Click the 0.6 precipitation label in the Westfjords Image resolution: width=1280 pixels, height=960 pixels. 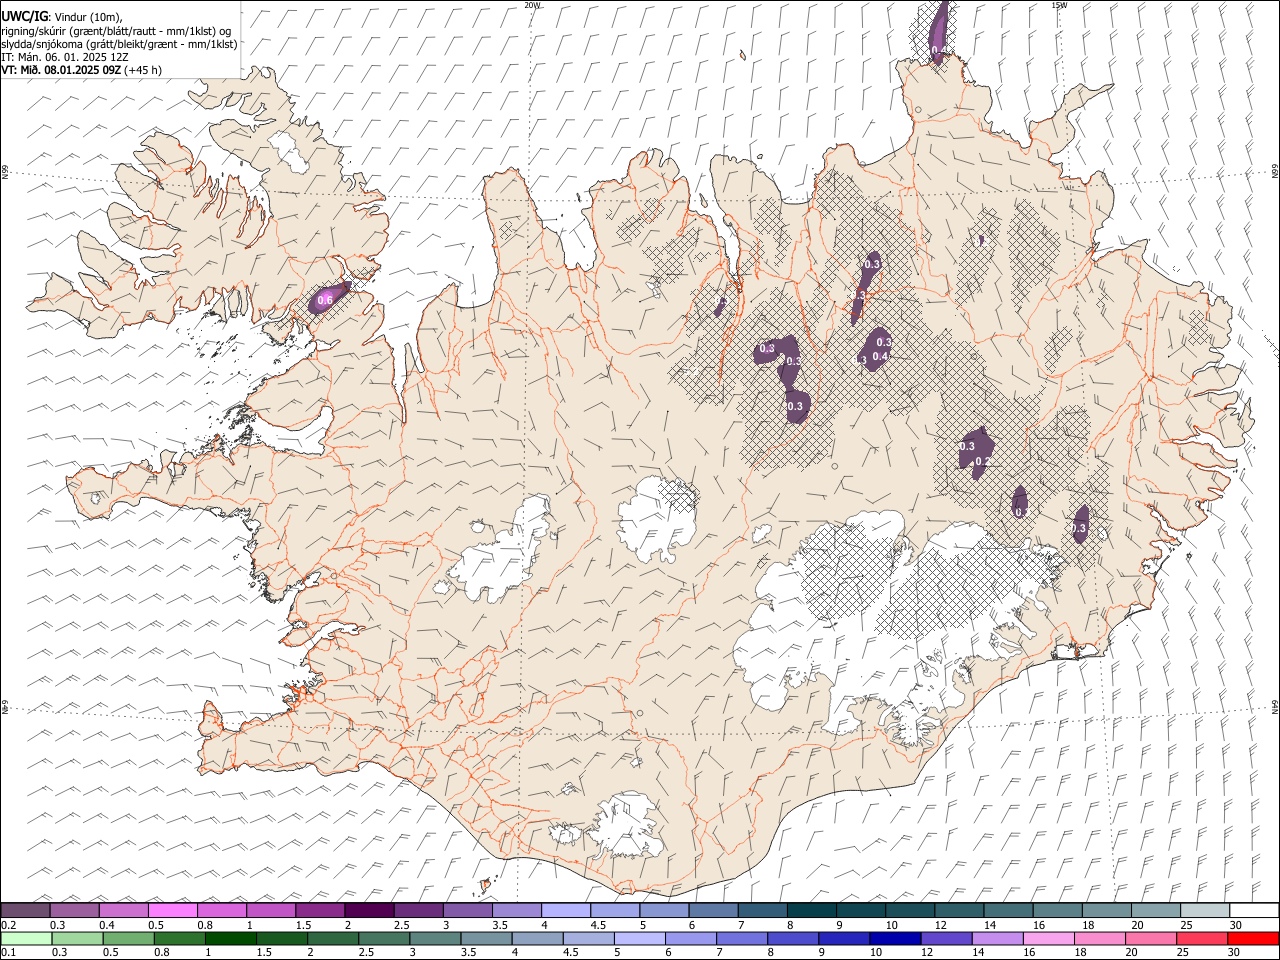coord(324,300)
